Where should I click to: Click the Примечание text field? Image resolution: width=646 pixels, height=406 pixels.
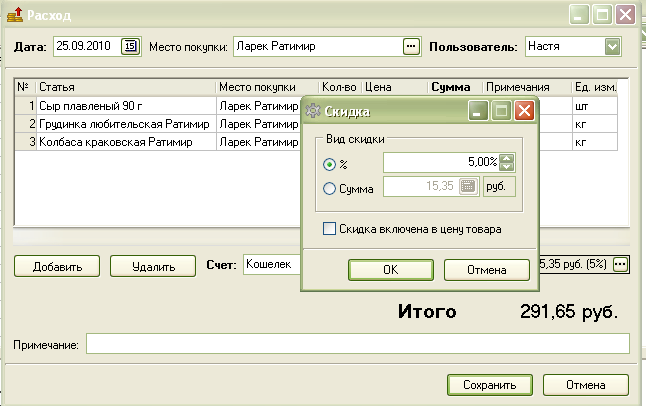(x=358, y=344)
